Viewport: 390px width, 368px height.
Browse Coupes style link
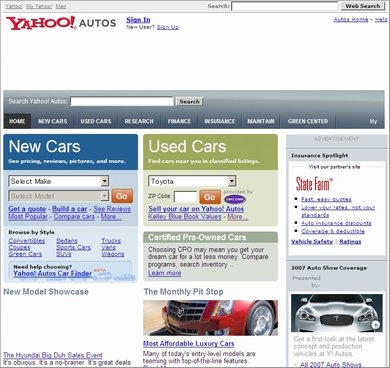coord(19,247)
